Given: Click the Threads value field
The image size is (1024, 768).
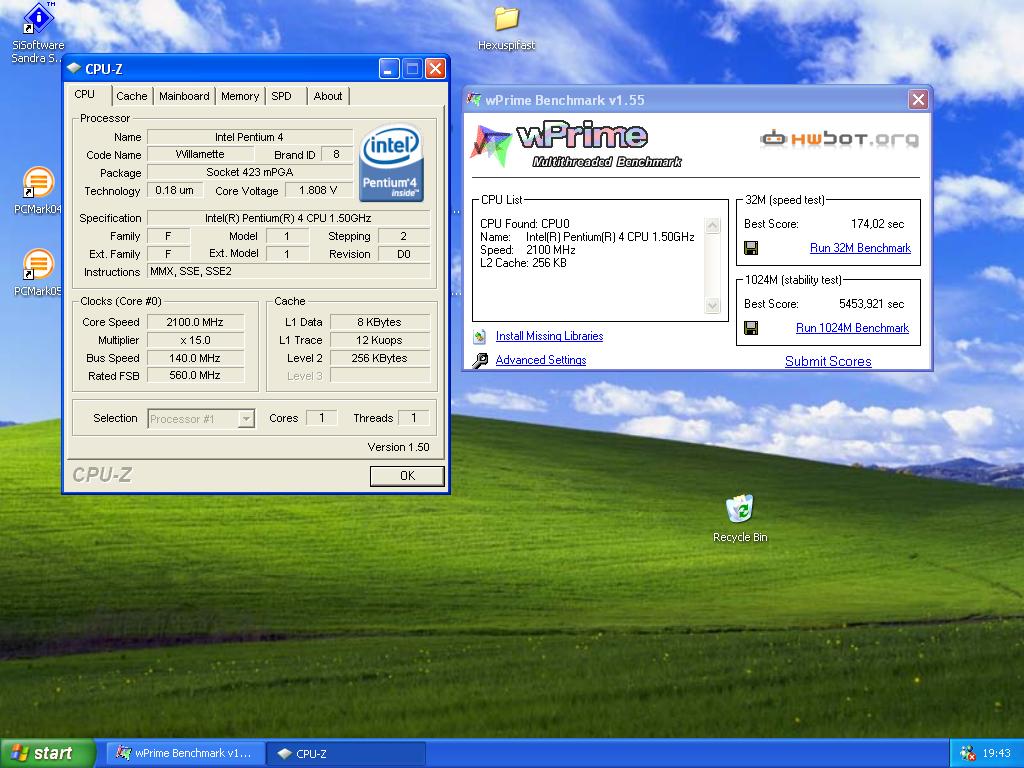Looking at the screenshot, I should coord(413,418).
